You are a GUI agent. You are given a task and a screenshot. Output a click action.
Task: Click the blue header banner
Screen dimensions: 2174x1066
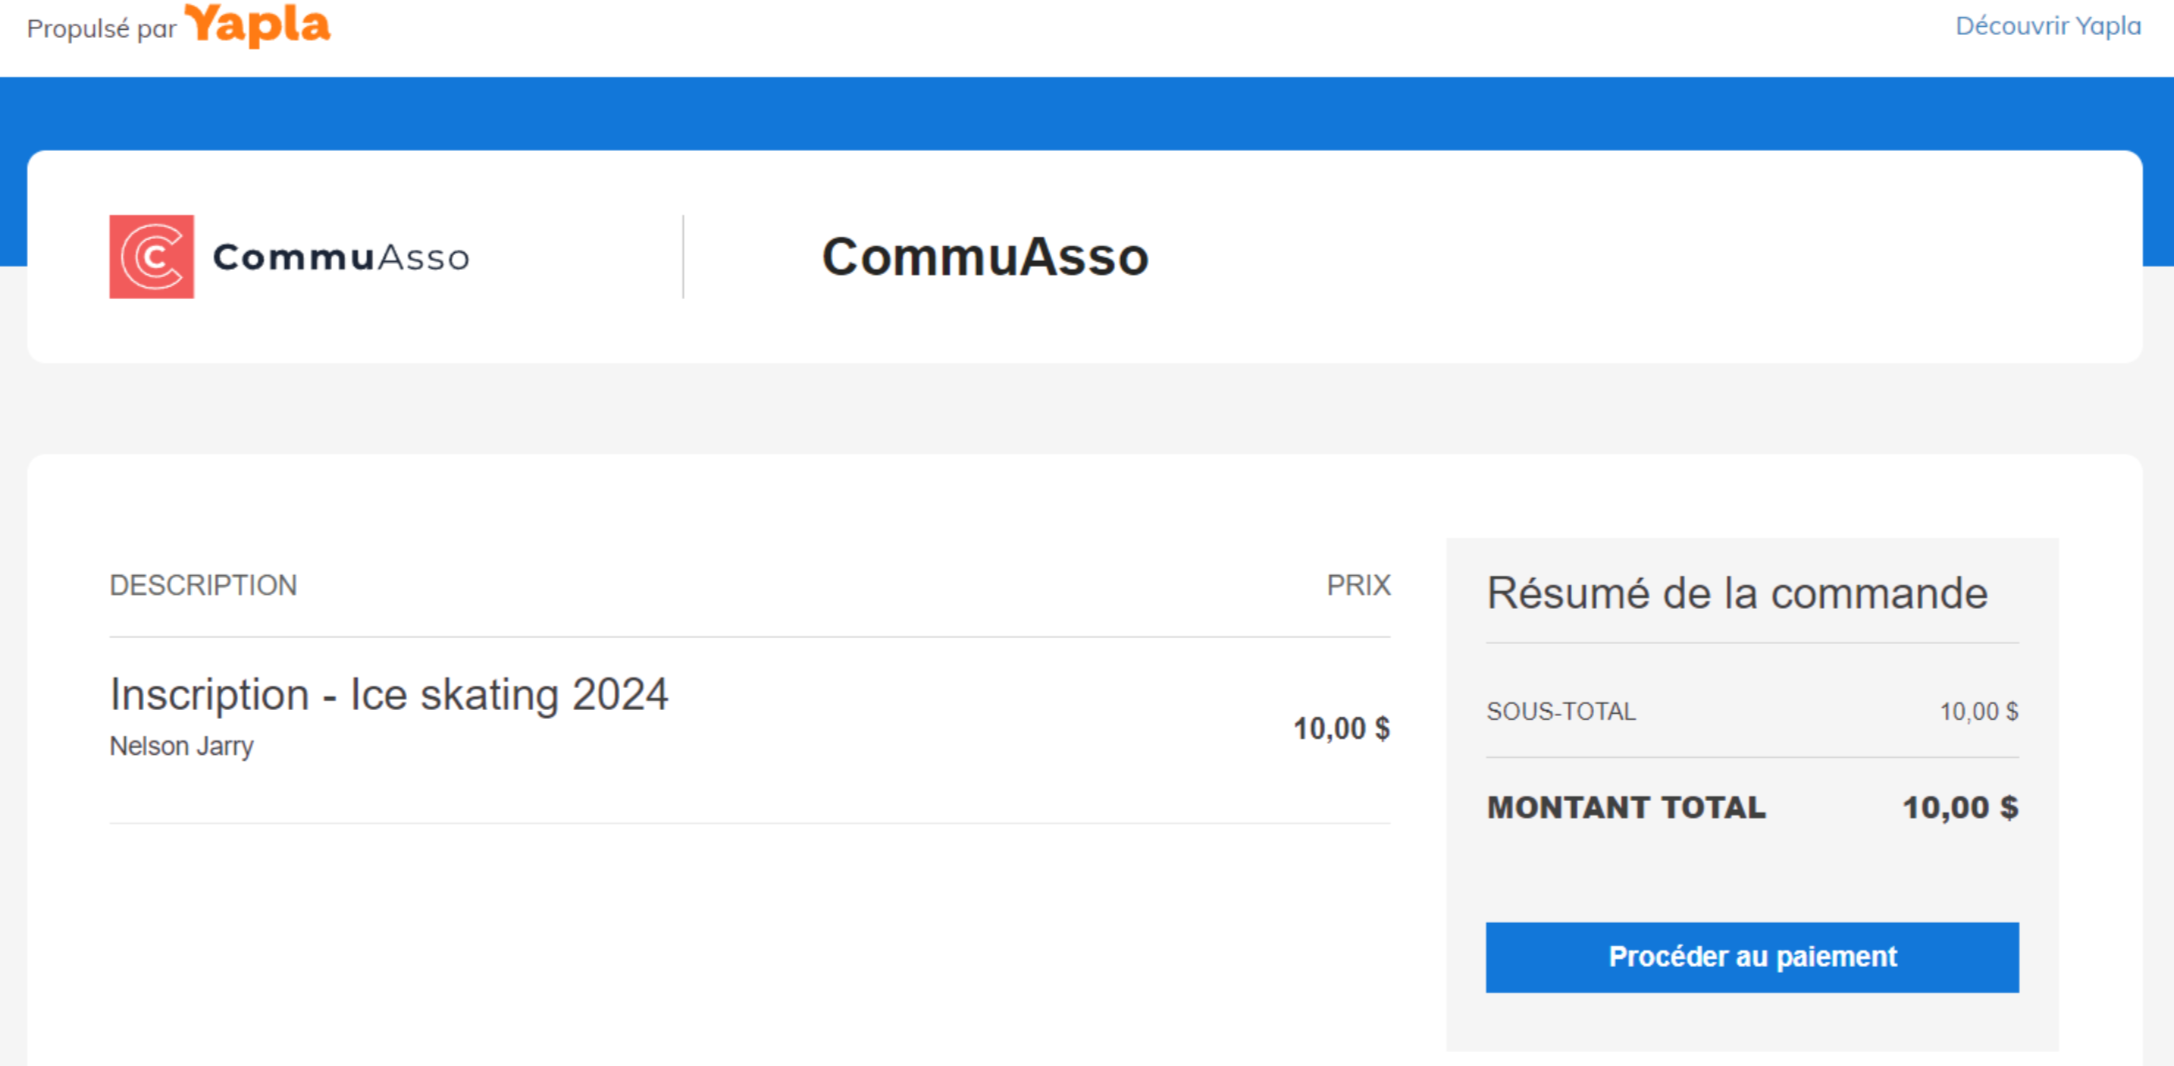[x=1086, y=113]
